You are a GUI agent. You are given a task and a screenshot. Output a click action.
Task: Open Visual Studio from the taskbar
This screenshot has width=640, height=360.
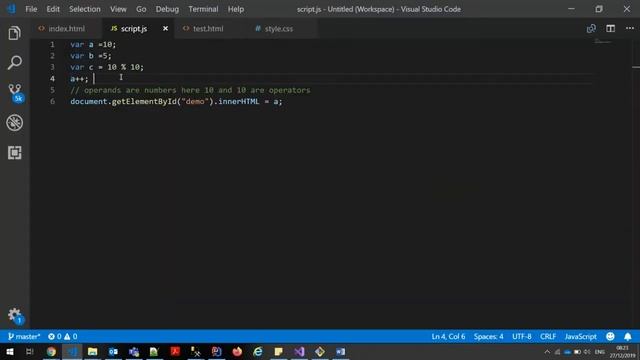point(299,351)
